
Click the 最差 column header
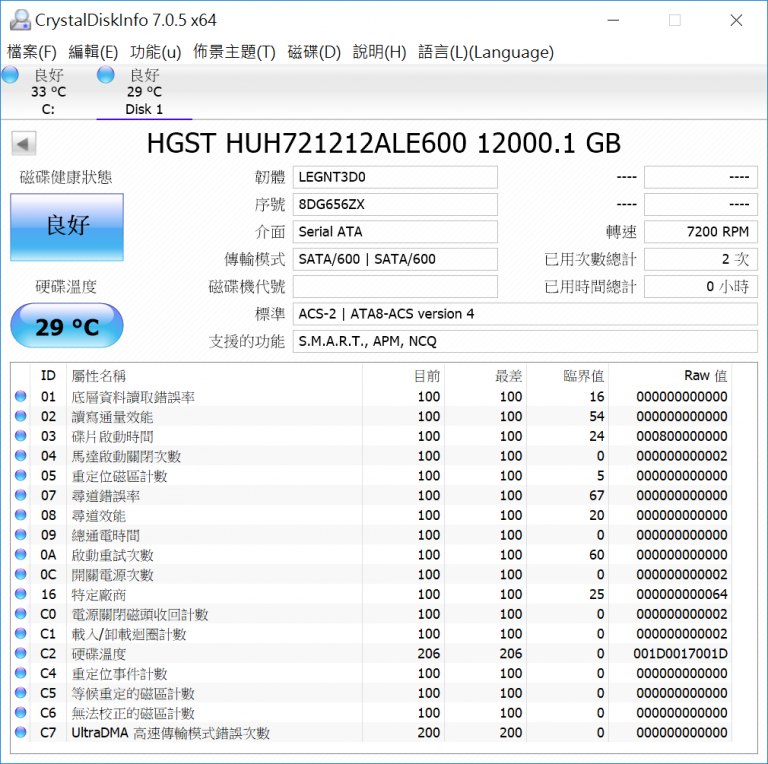click(x=508, y=376)
